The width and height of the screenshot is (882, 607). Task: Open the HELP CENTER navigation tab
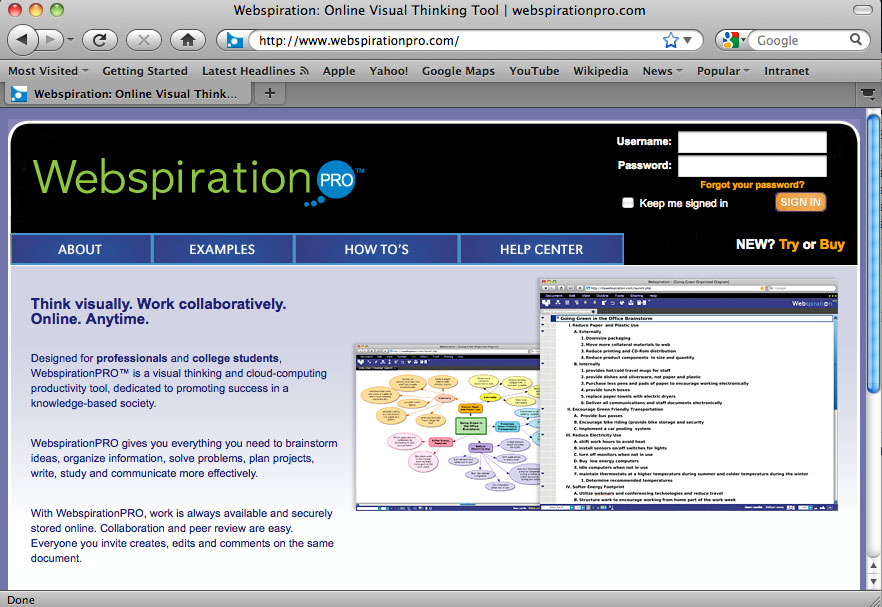point(541,249)
